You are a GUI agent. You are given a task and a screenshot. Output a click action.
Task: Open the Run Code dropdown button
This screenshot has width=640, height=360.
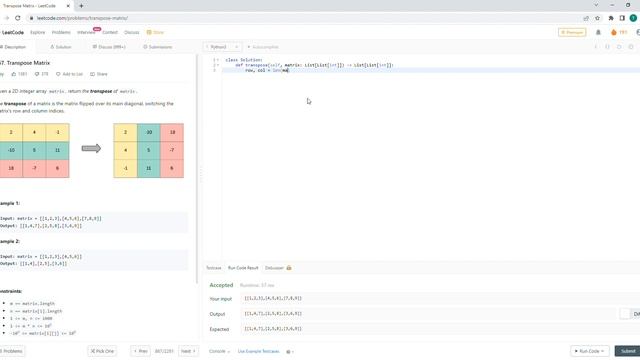[589, 351]
